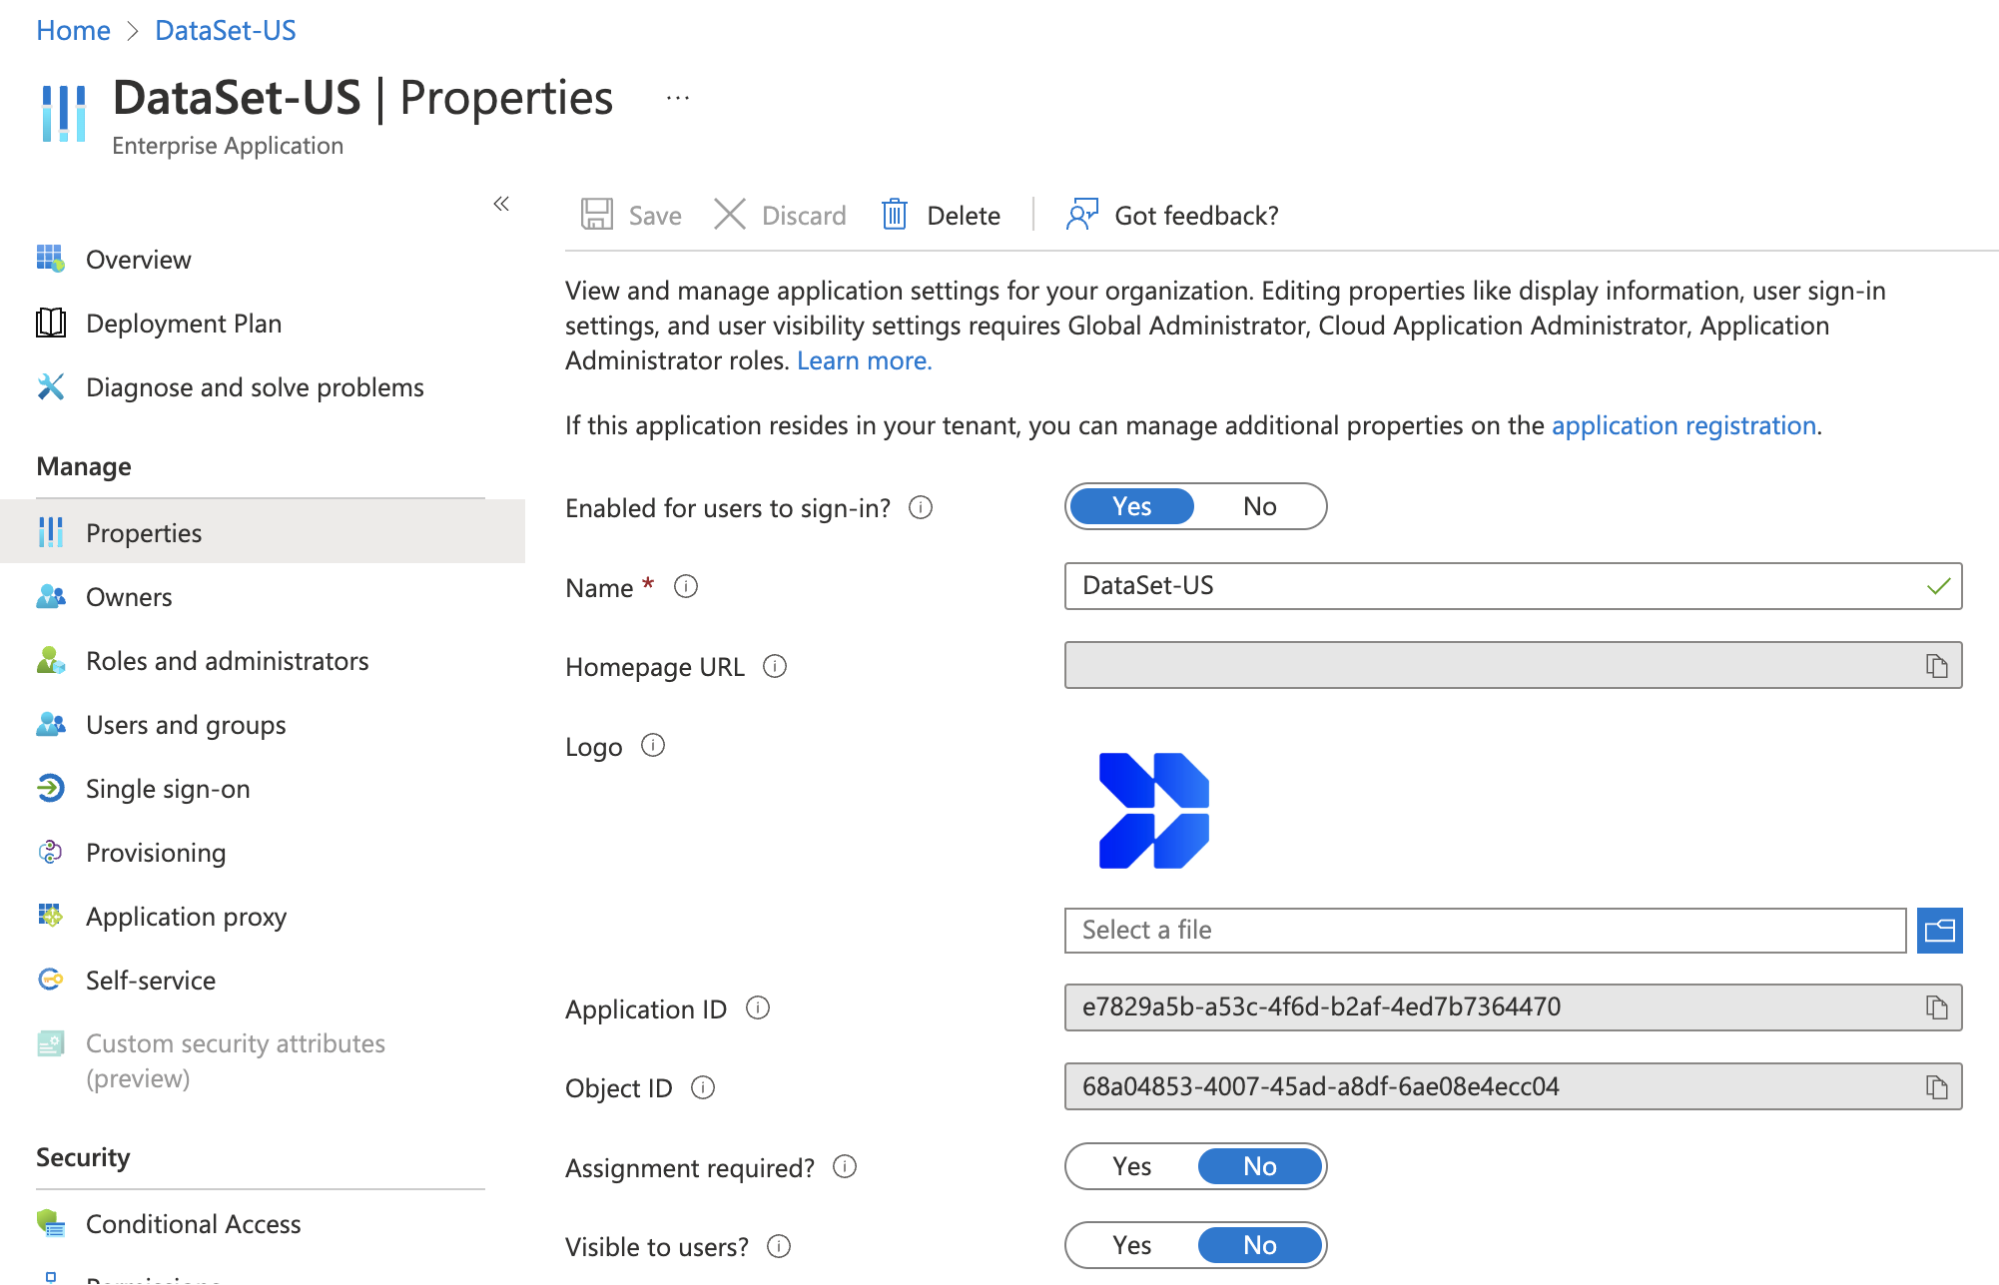1999x1285 pixels.
Task: Open the ellipsis more options menu
Action: tap(678, 98)
